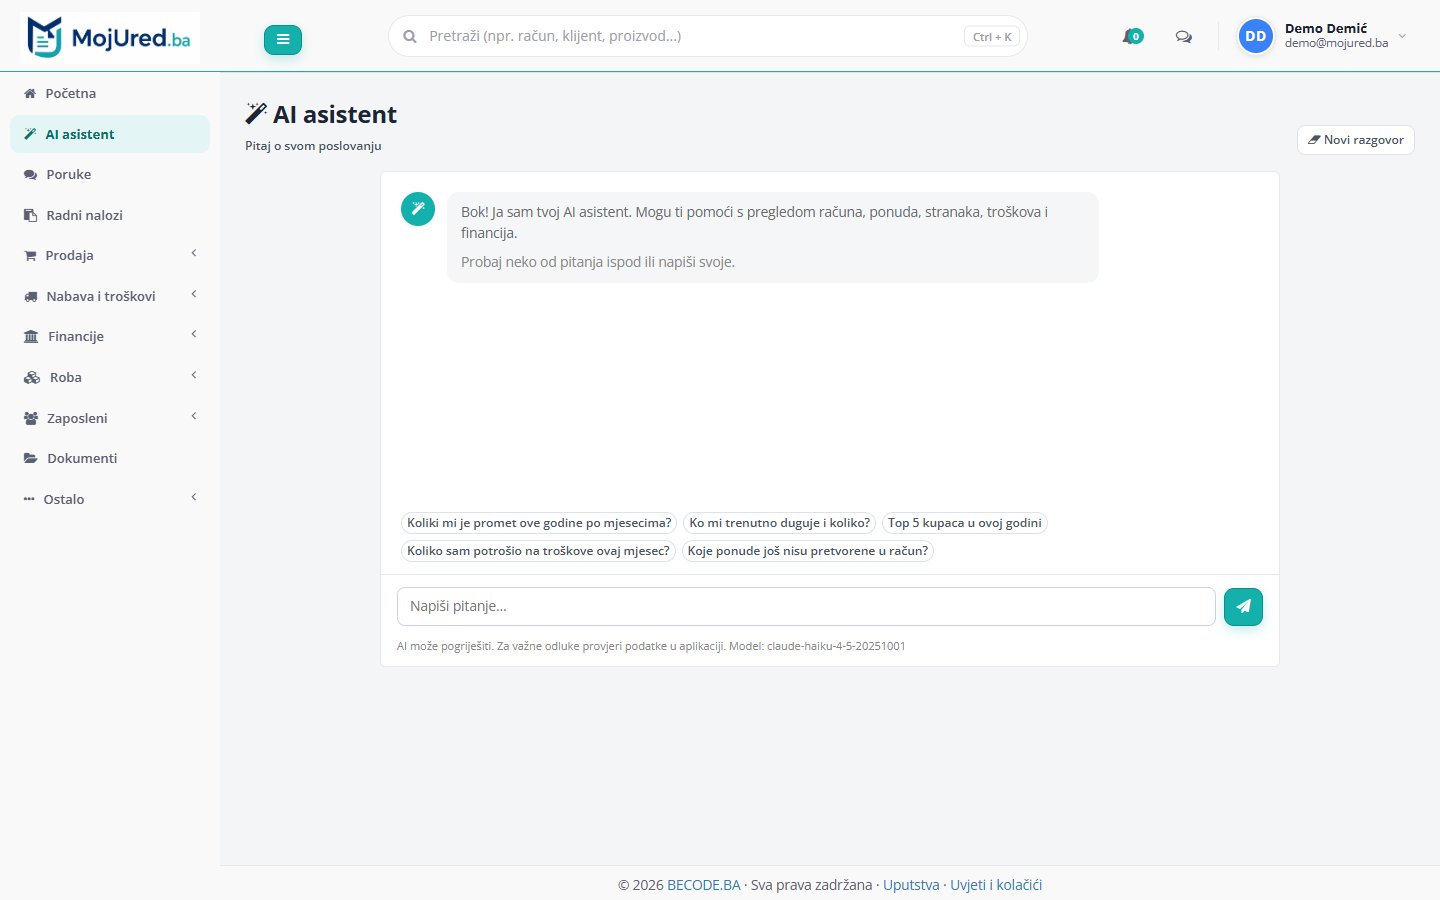The height and width of the screenshot is (900, 1440).
Task: Expand the Financije submenu chevron
Action: [x=194, y=335]
